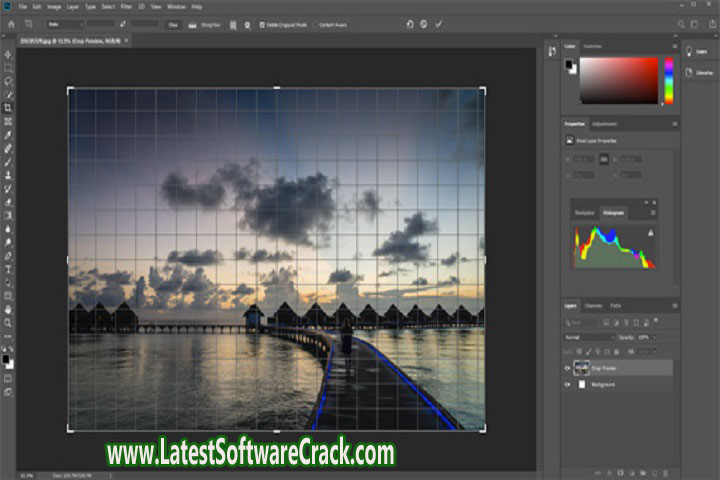Select the Crop Preview layer thumbnail
Viewport: 720px width, 480px height.
pyautogui.click(x=581, y=368)
